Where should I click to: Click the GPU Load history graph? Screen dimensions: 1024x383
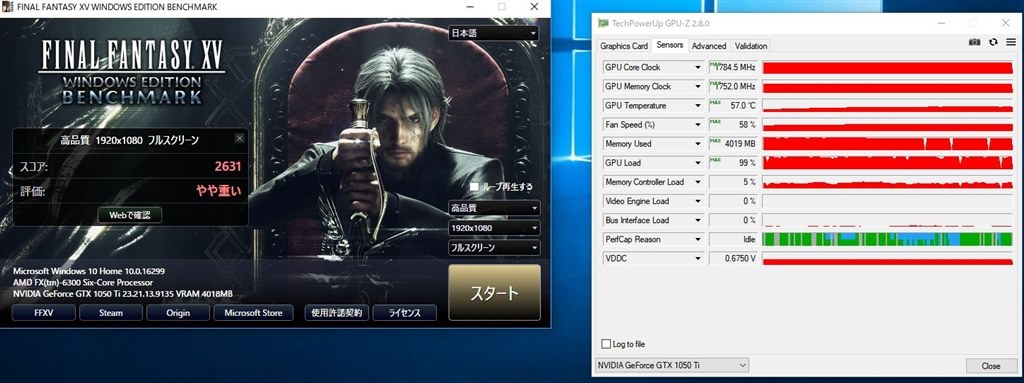887,163
